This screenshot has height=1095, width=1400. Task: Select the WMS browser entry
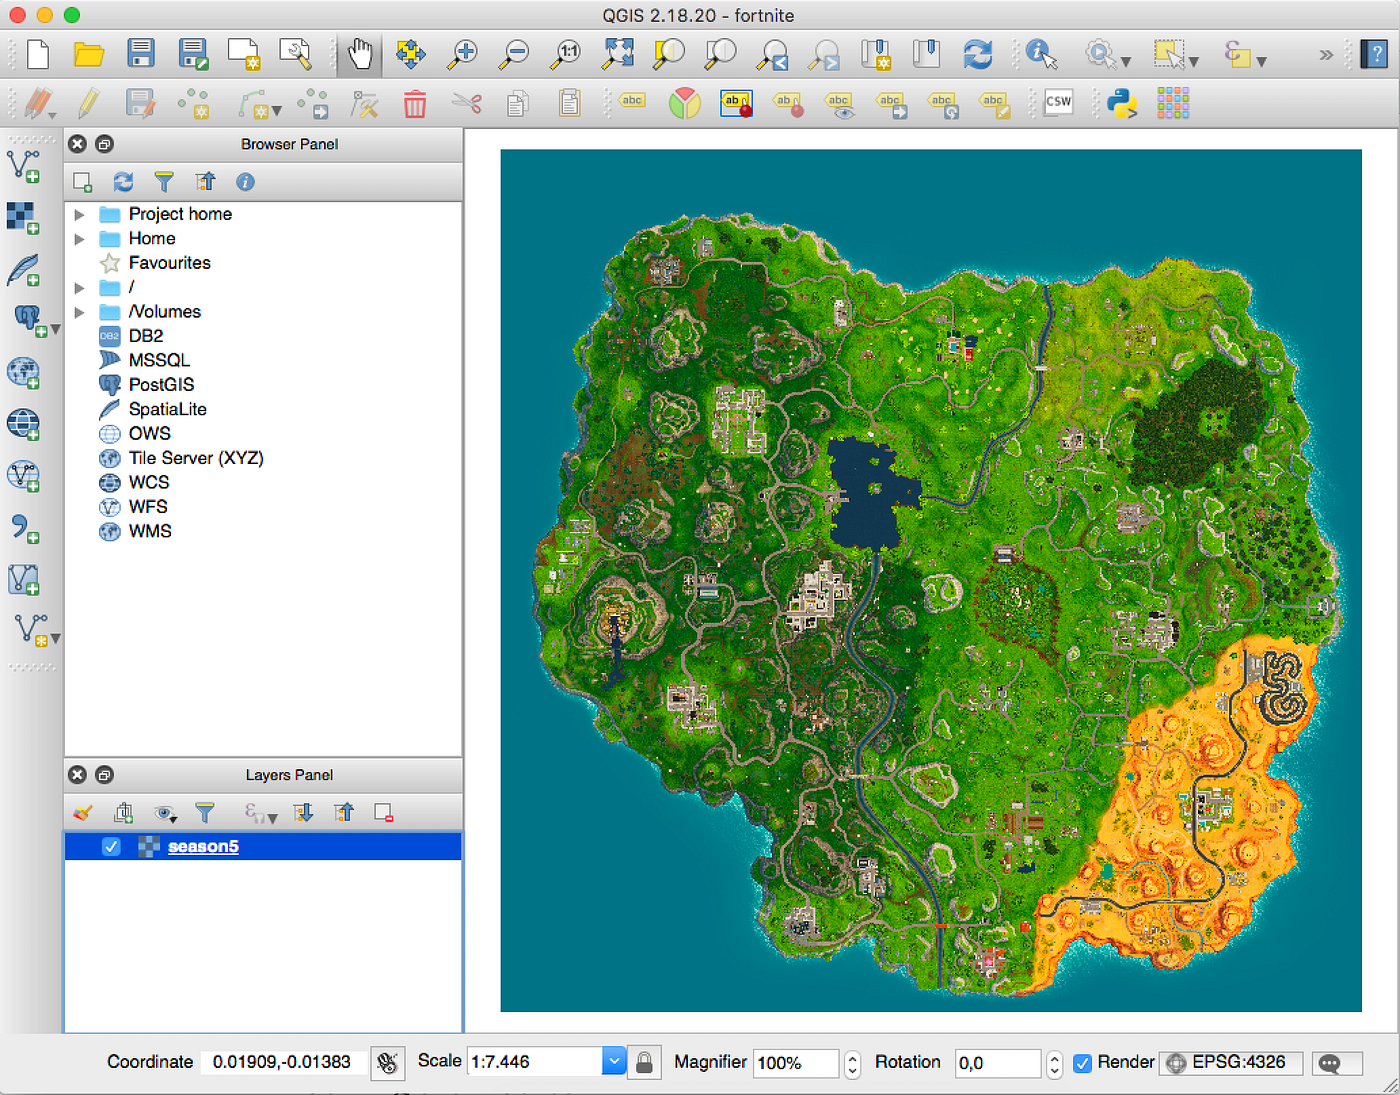coord(150,531)
